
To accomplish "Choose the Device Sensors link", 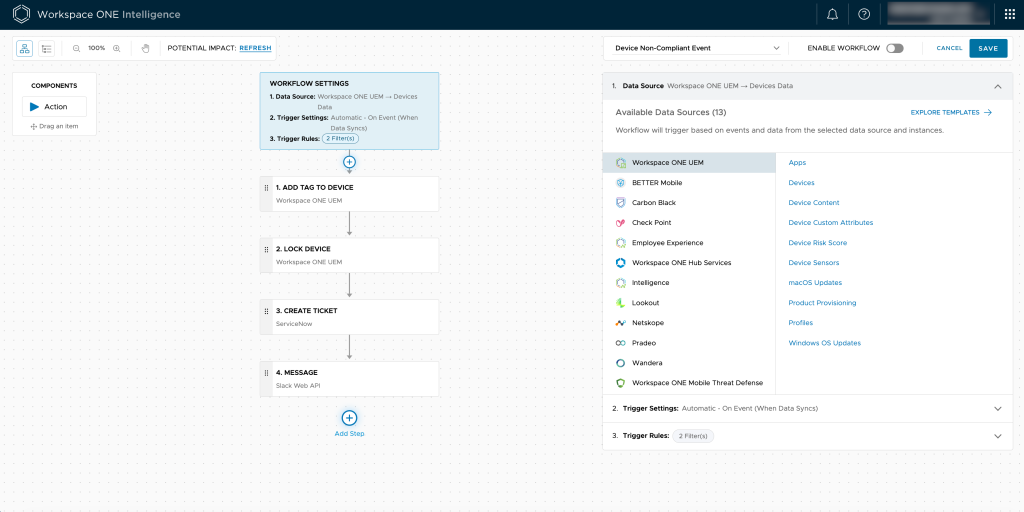I will (814, 263).
